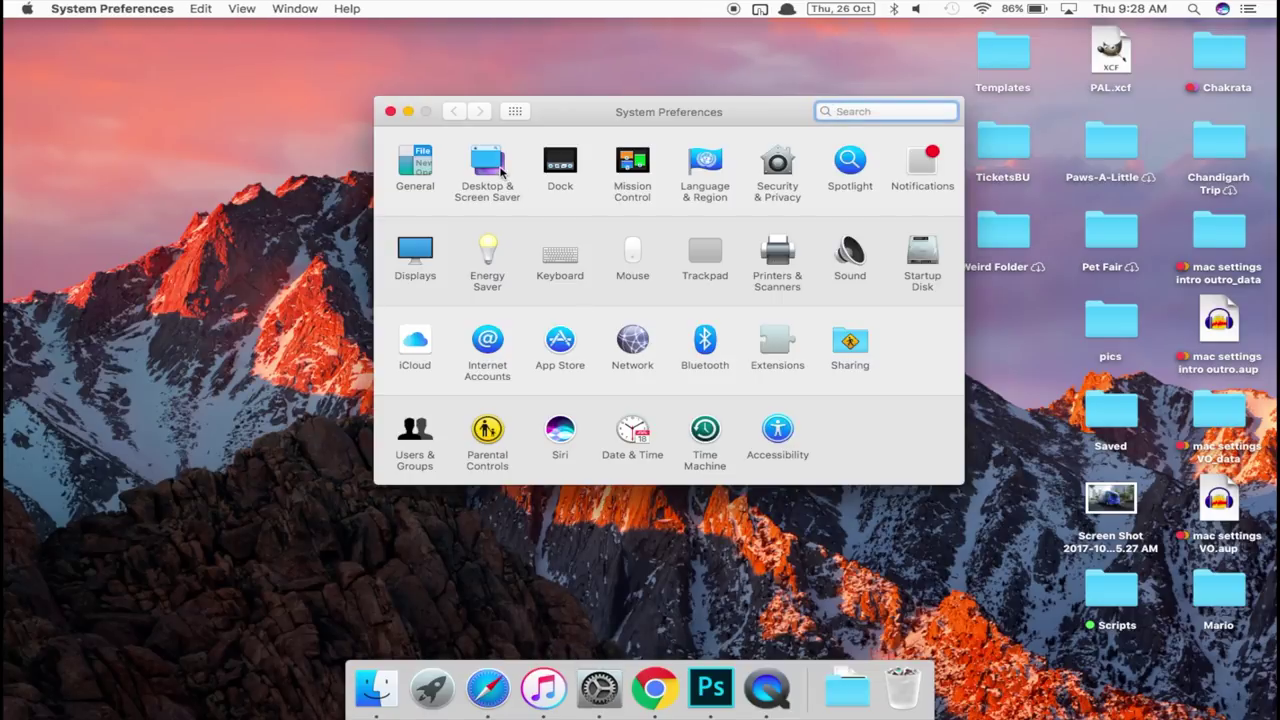This screenshot has height=720, width=1280.
Task: Open Trash in the Dock
Action: 902,688
